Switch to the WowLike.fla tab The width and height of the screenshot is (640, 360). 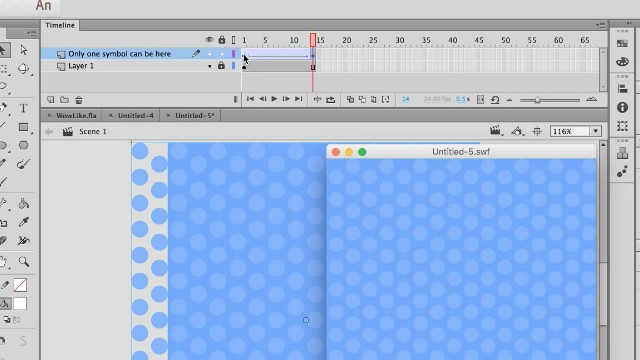pyautogui.click(x=76, y=116)
